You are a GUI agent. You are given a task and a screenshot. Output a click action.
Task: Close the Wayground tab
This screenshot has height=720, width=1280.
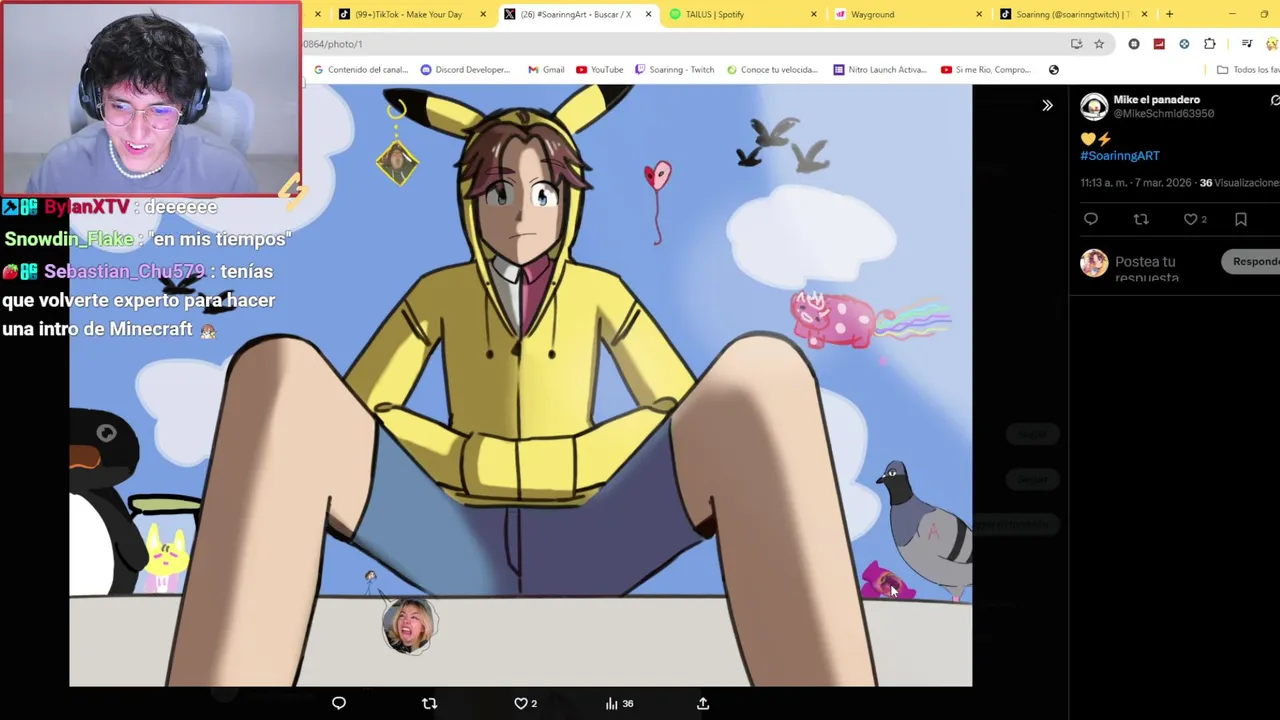979,14
